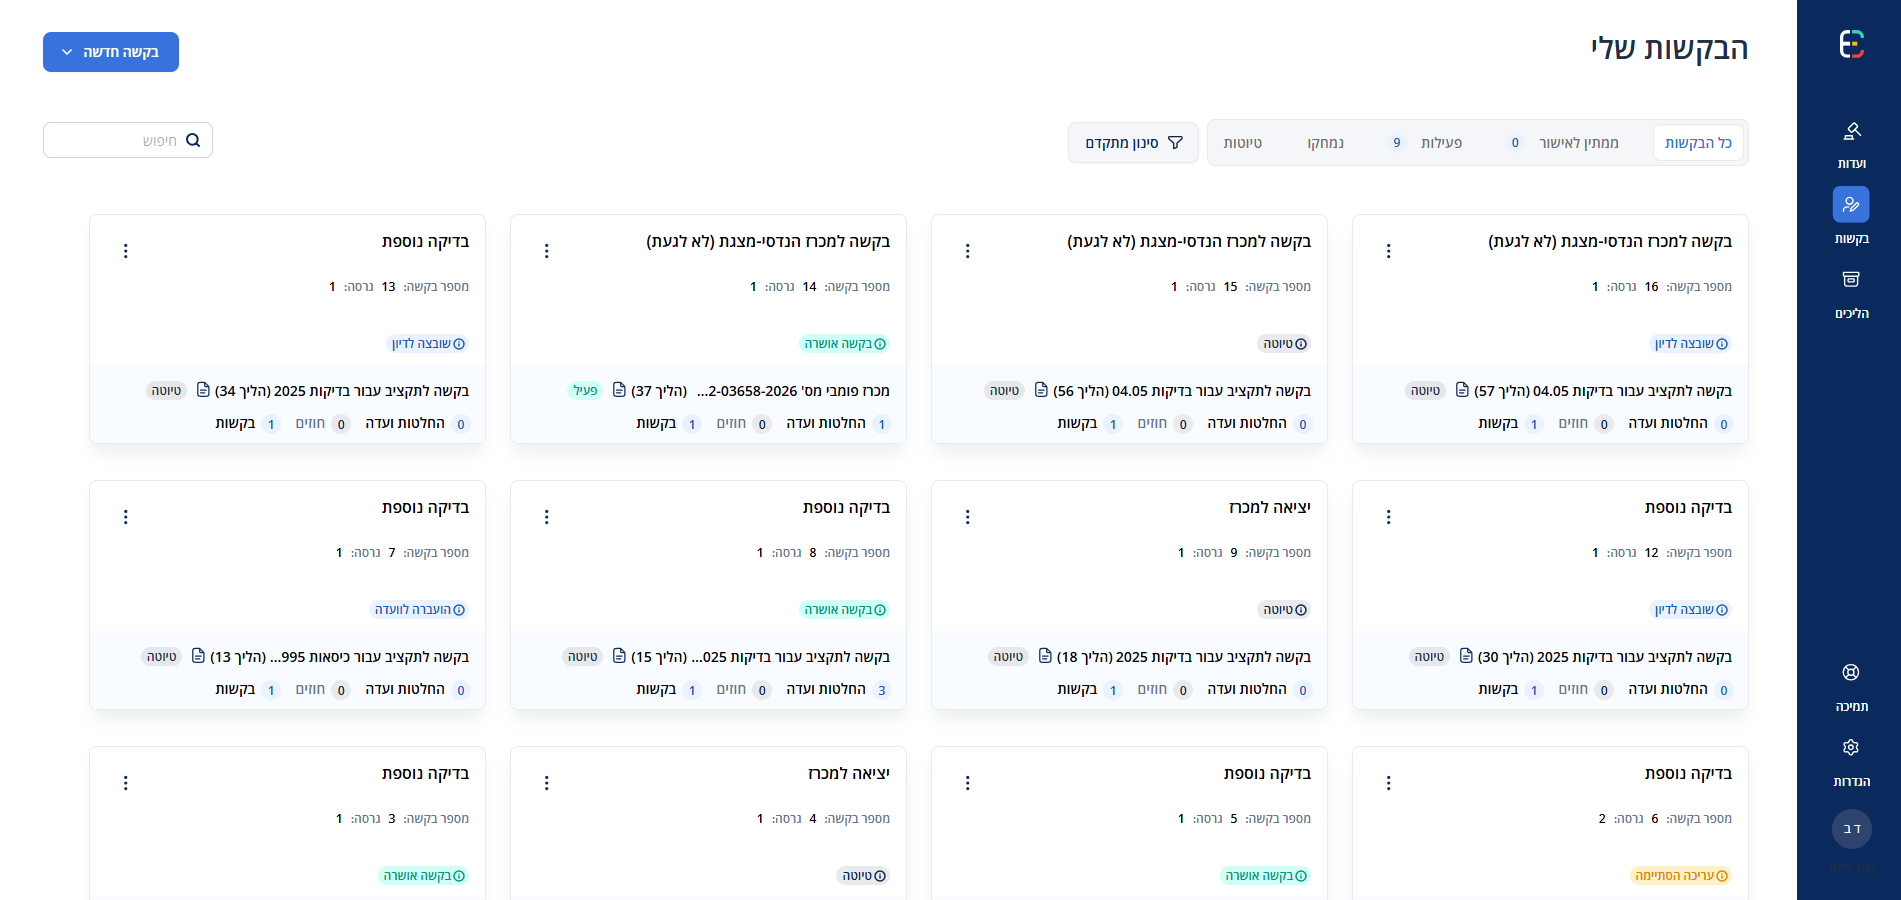Image resolution: width=1901 pixels, height=900 pixels.
Task: Open three-dot menu on request 16 card
Action: click(1388, 251)
